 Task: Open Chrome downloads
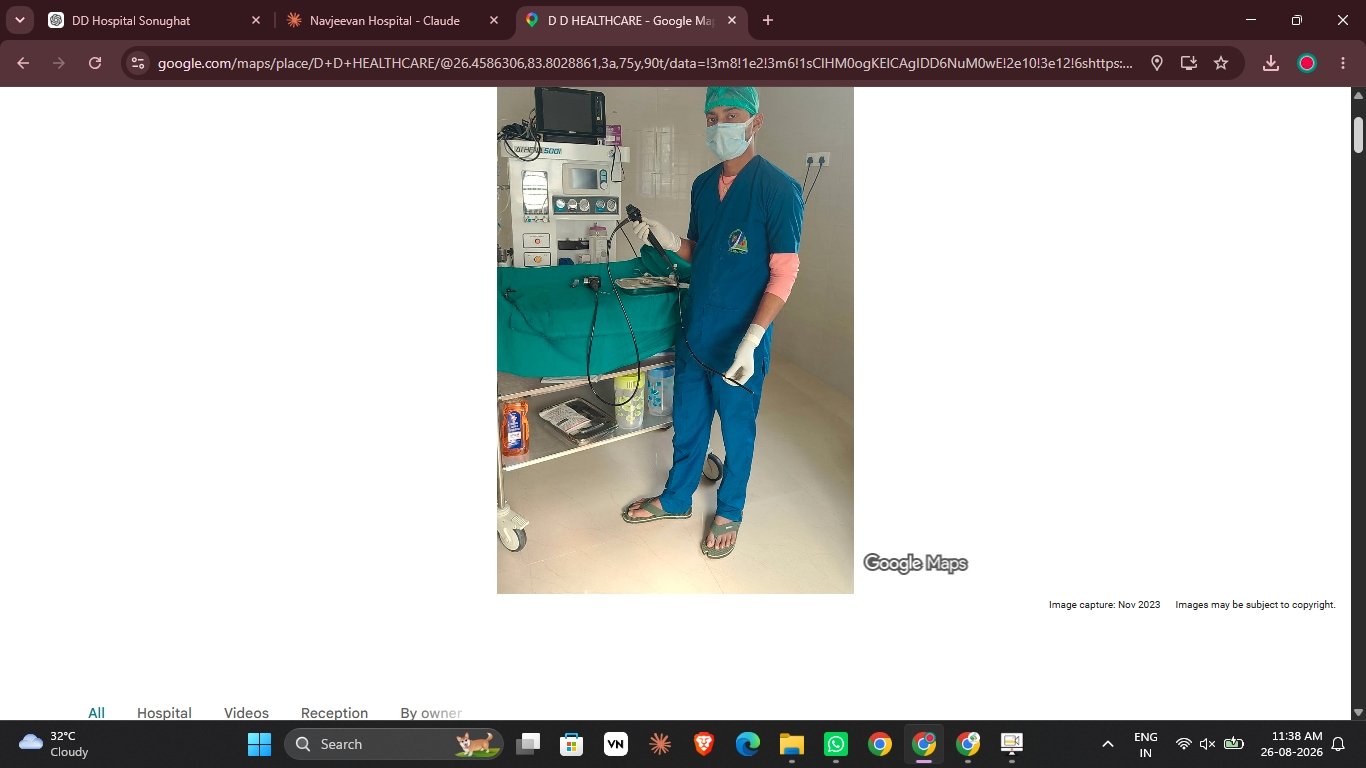pyautogui.click(x=1271, y=63)
